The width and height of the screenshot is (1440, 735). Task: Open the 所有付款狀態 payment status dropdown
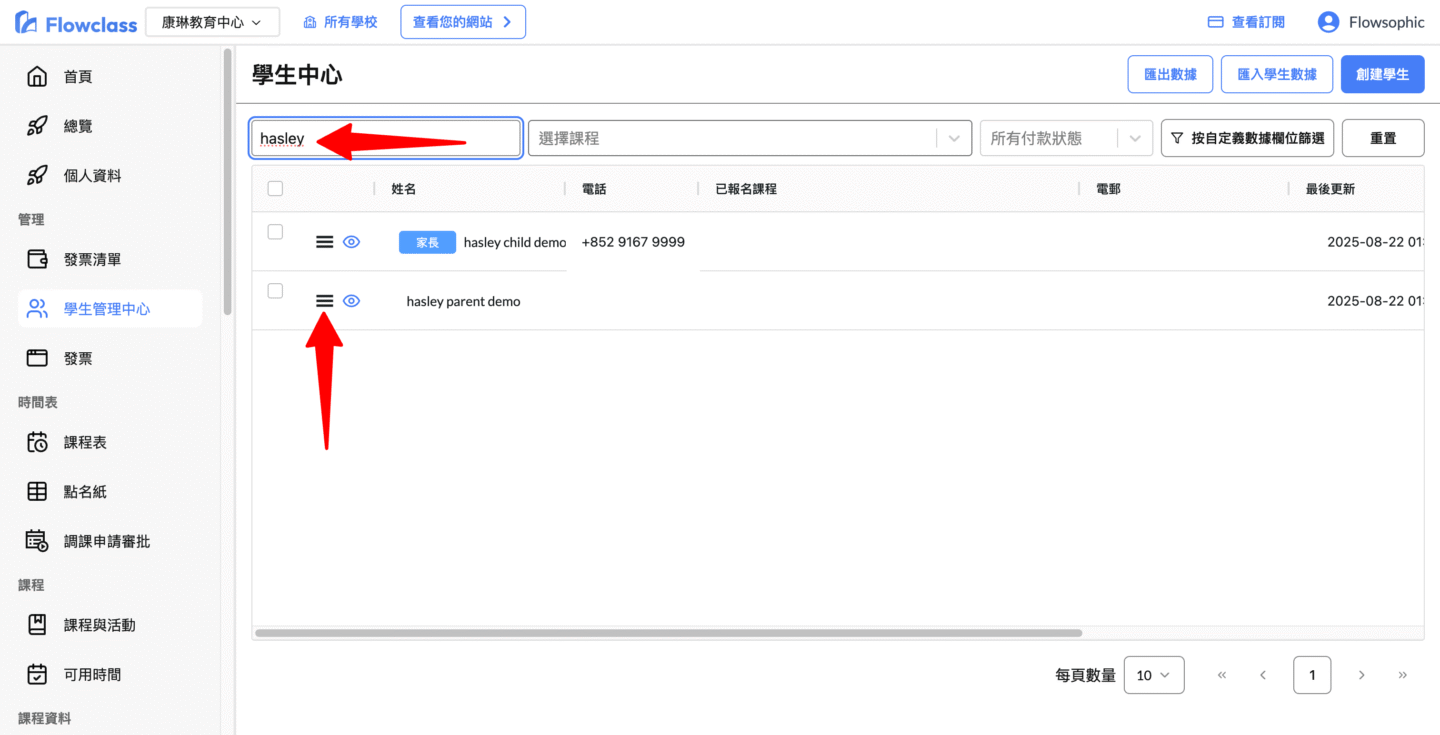[x=1134, y=139]
